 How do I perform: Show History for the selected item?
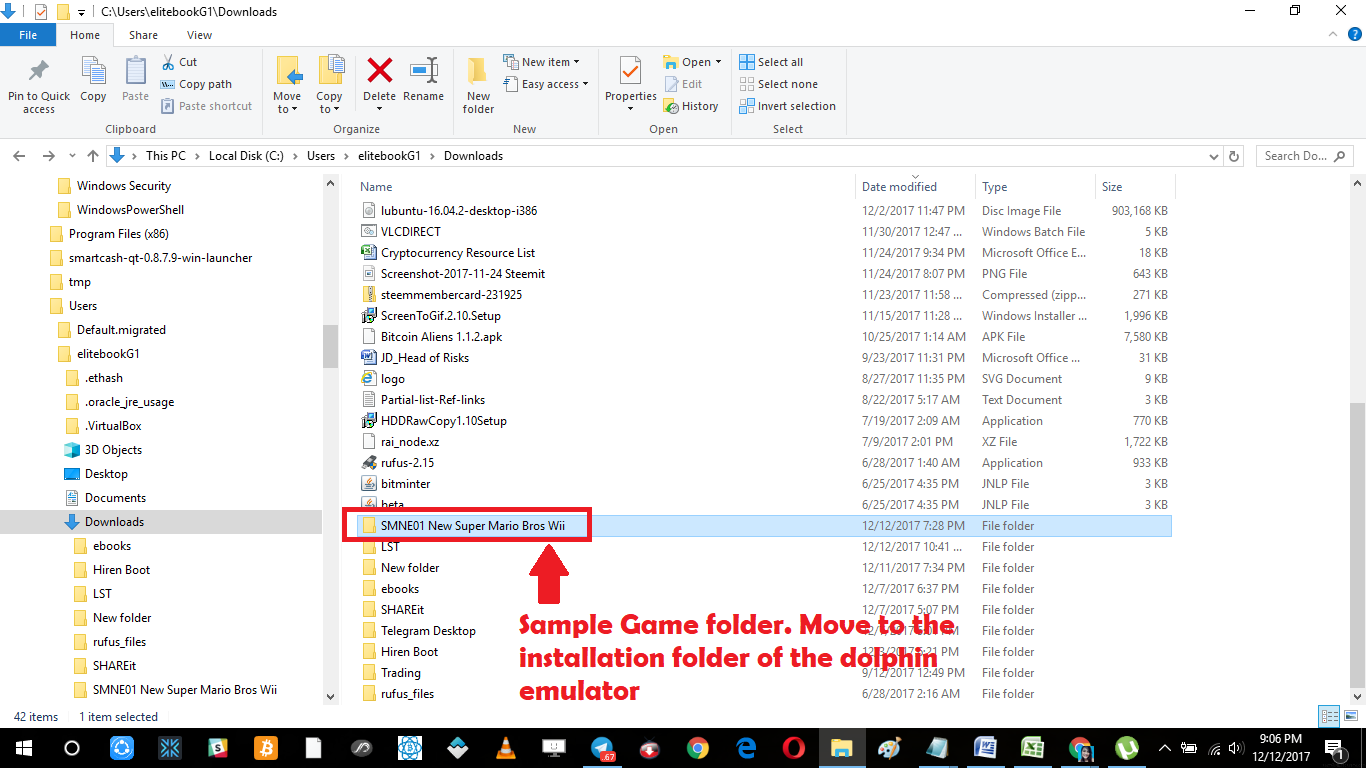(690, 106)
